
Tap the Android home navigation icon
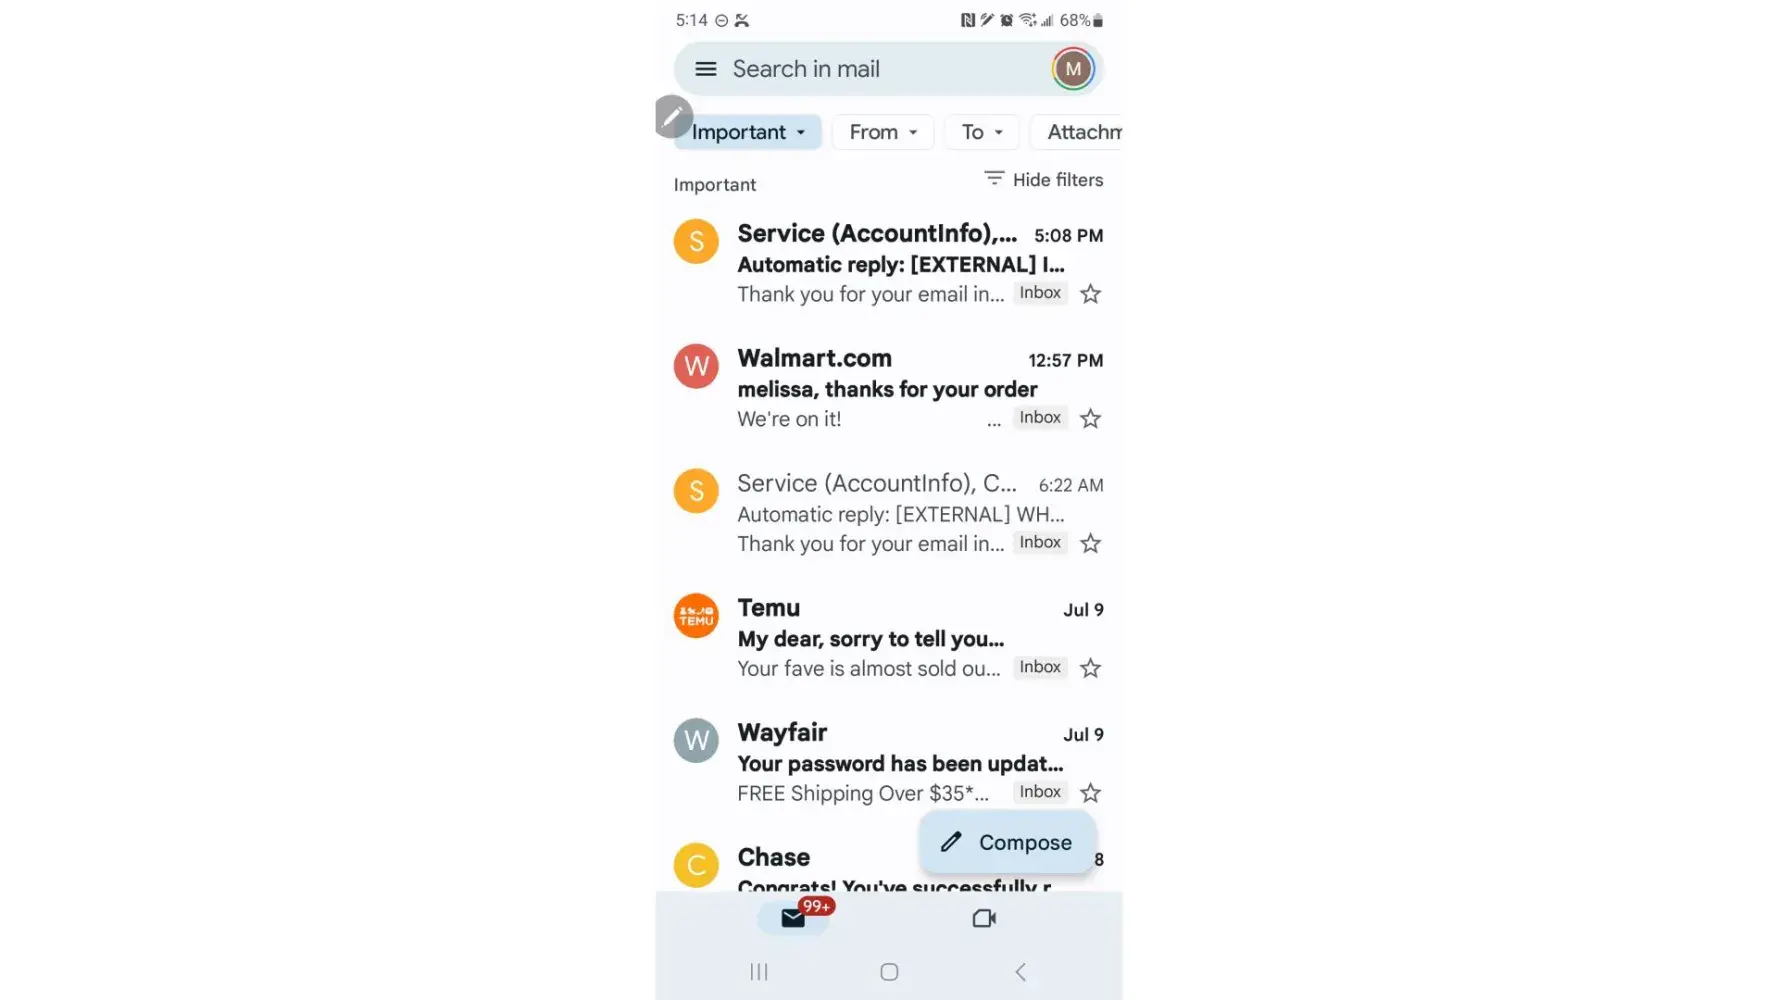click(889, 972)
